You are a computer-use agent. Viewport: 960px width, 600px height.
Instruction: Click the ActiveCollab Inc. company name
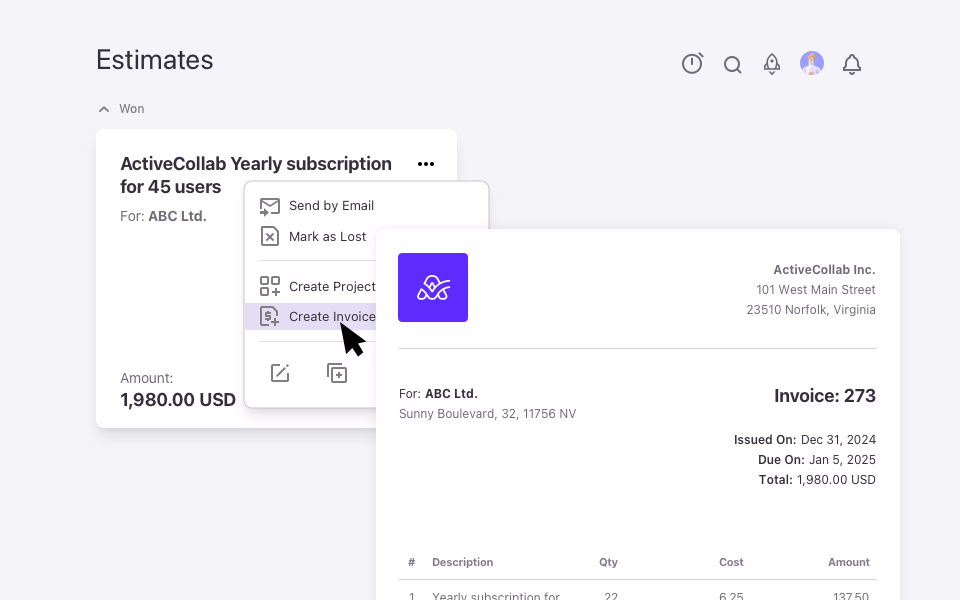[x=824, y=269]
